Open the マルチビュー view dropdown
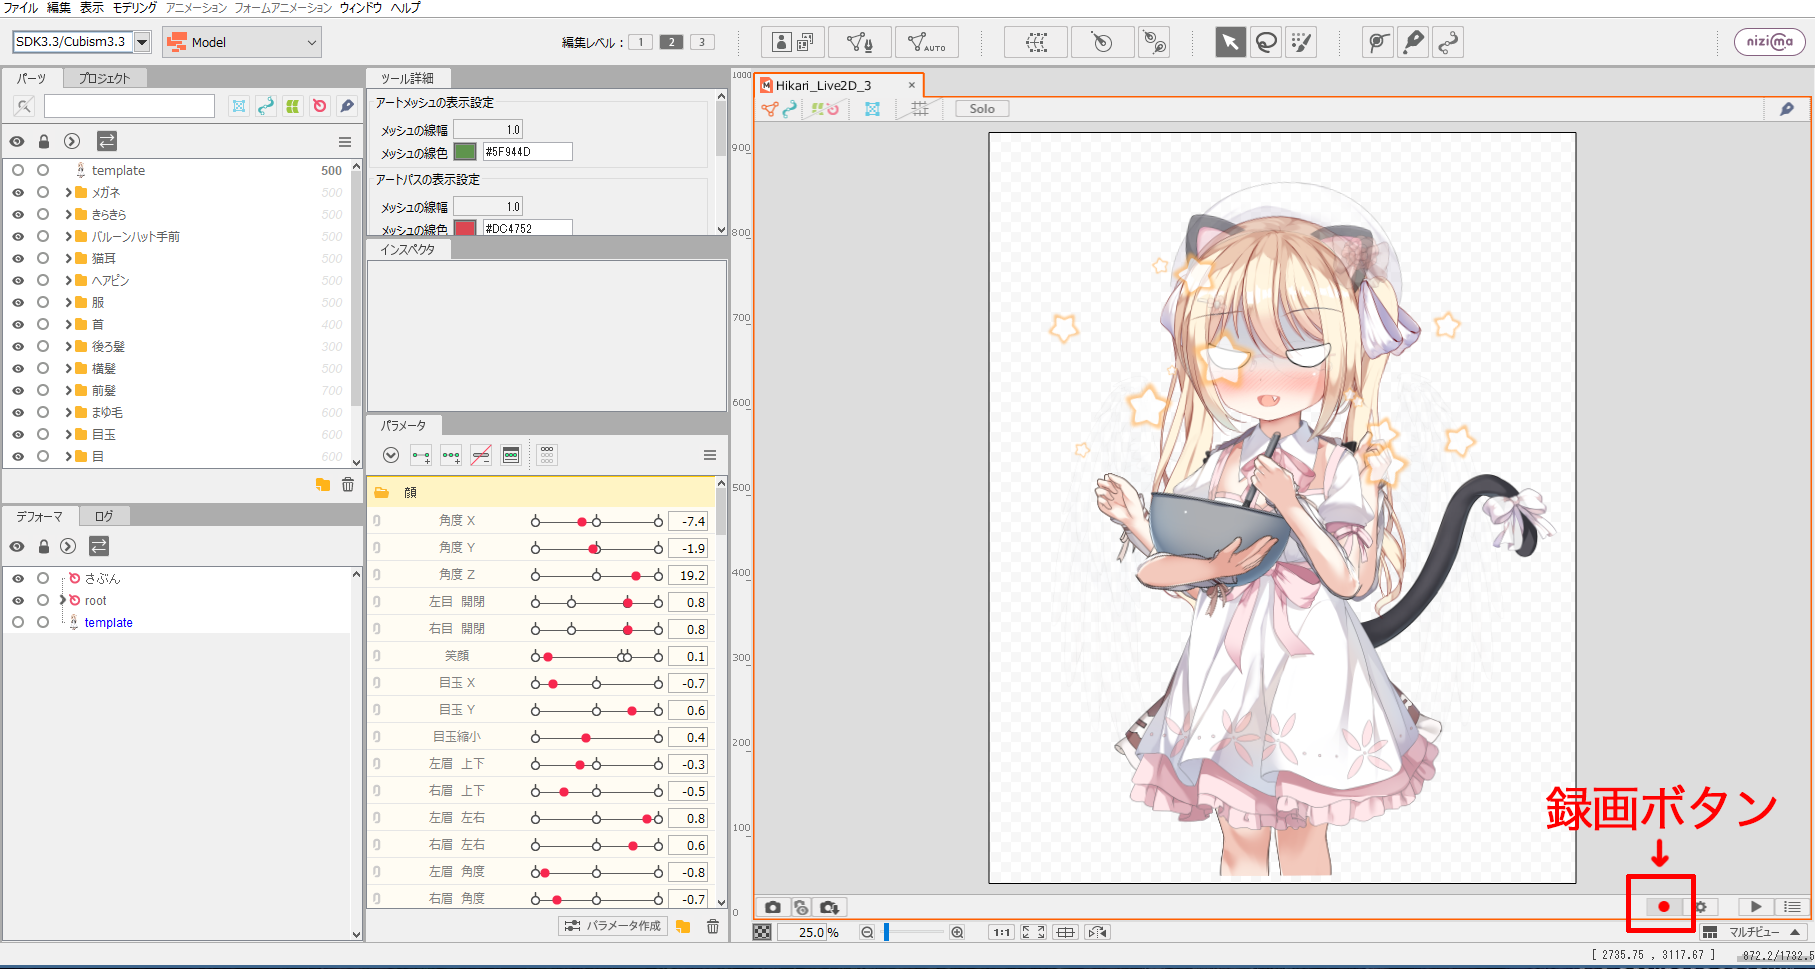 (1755, 932)
